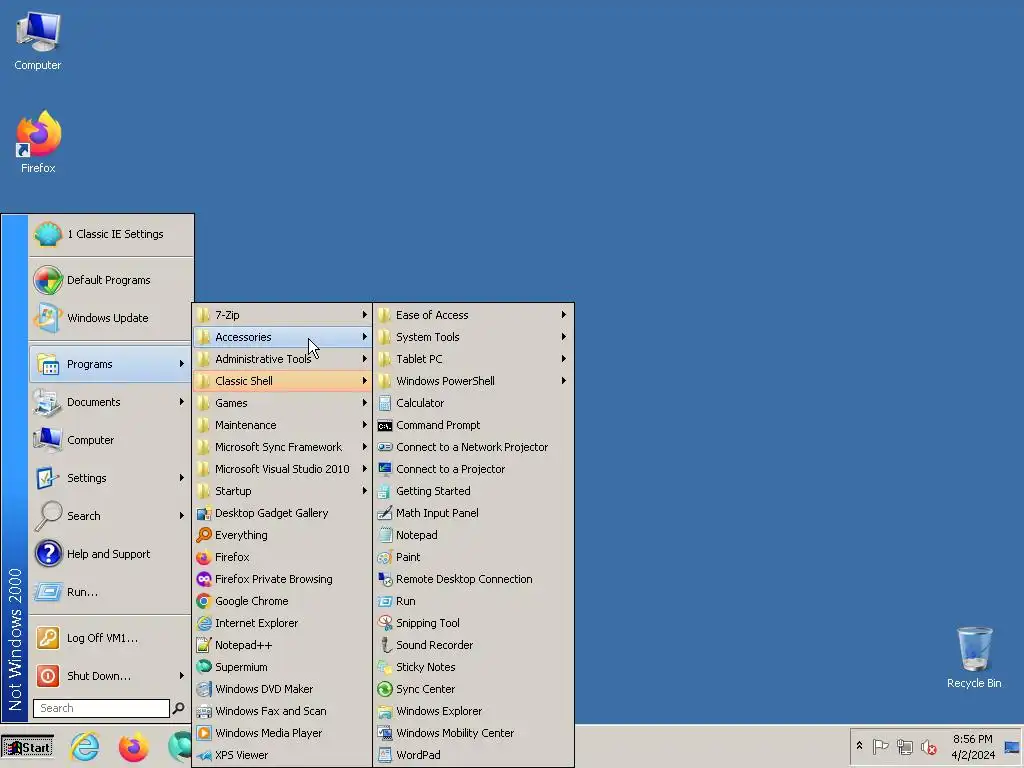This screenshot has height=768, width=1024.
Task: Launch Google Chrome
Action: (x=282, y=601)
